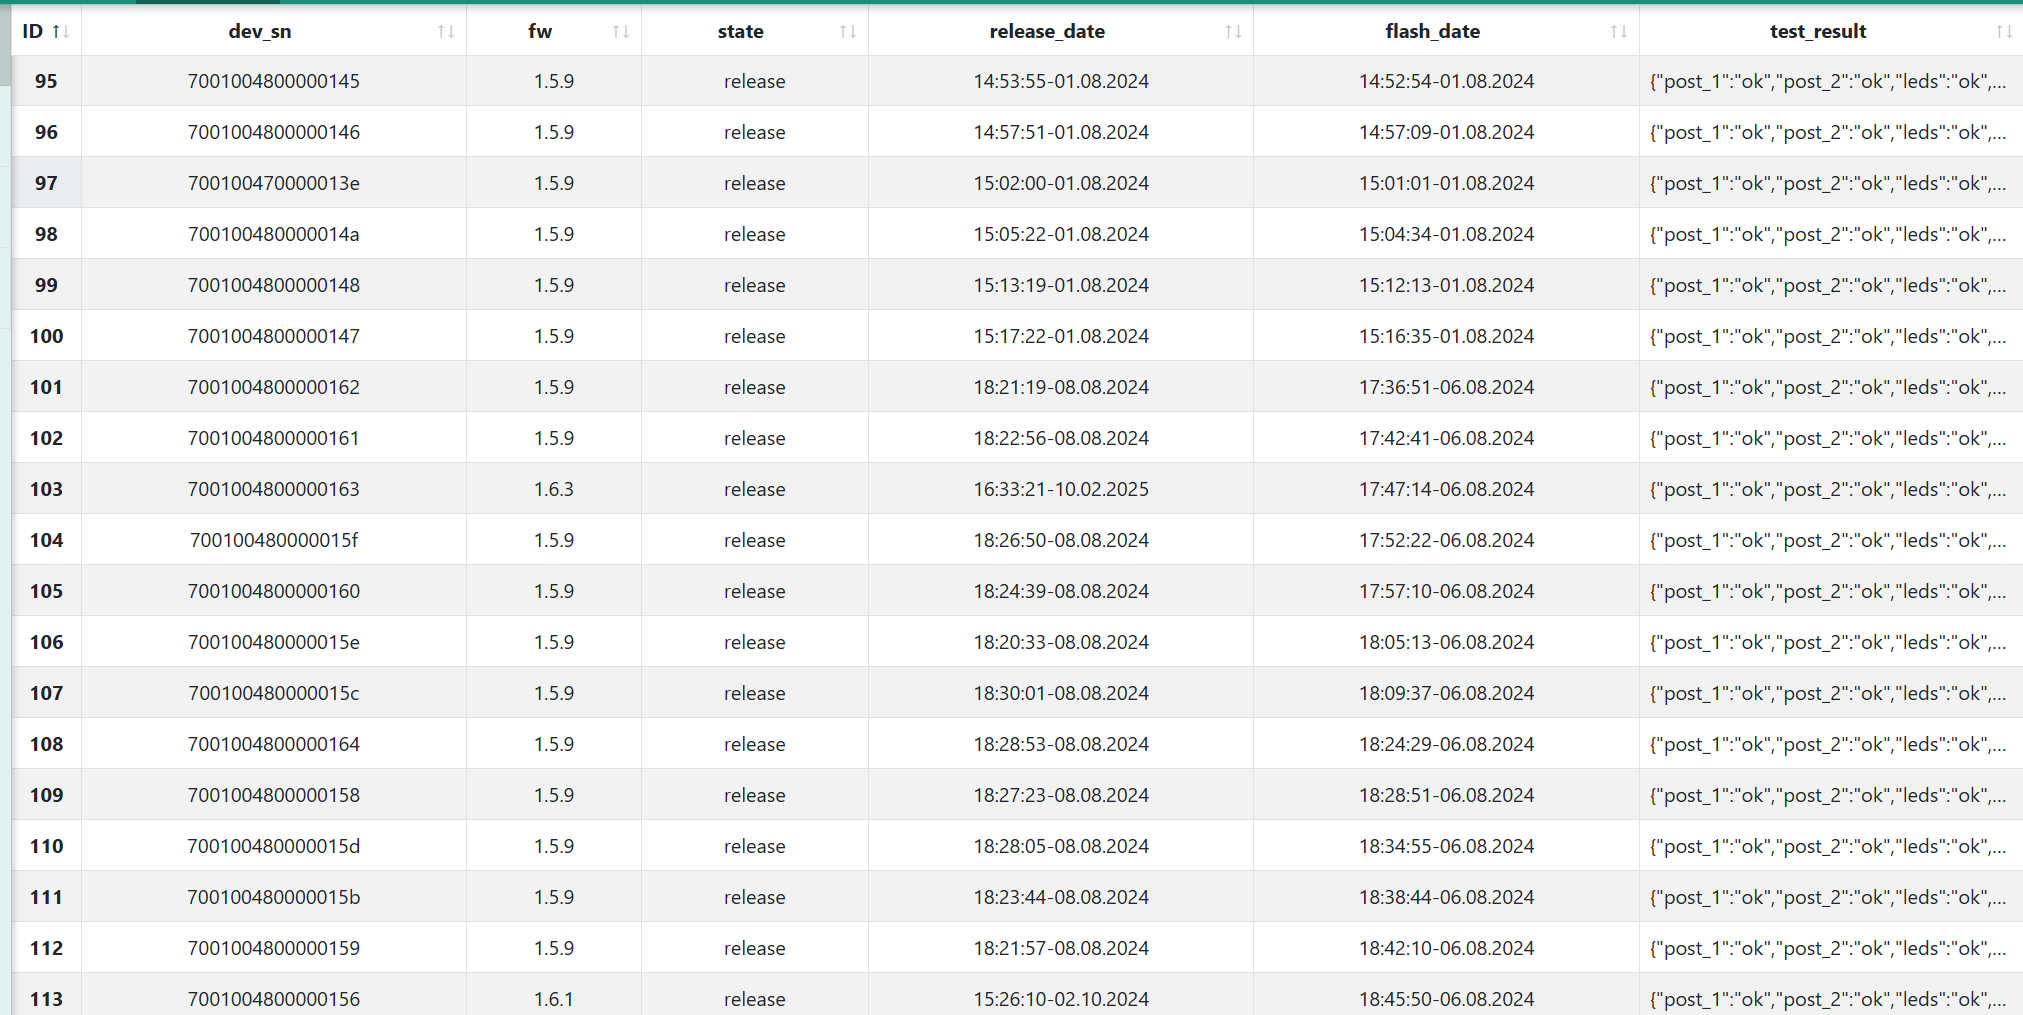Click flash date 17:42:41-06.08.2024
2023x1015 pixels.
1446,438
